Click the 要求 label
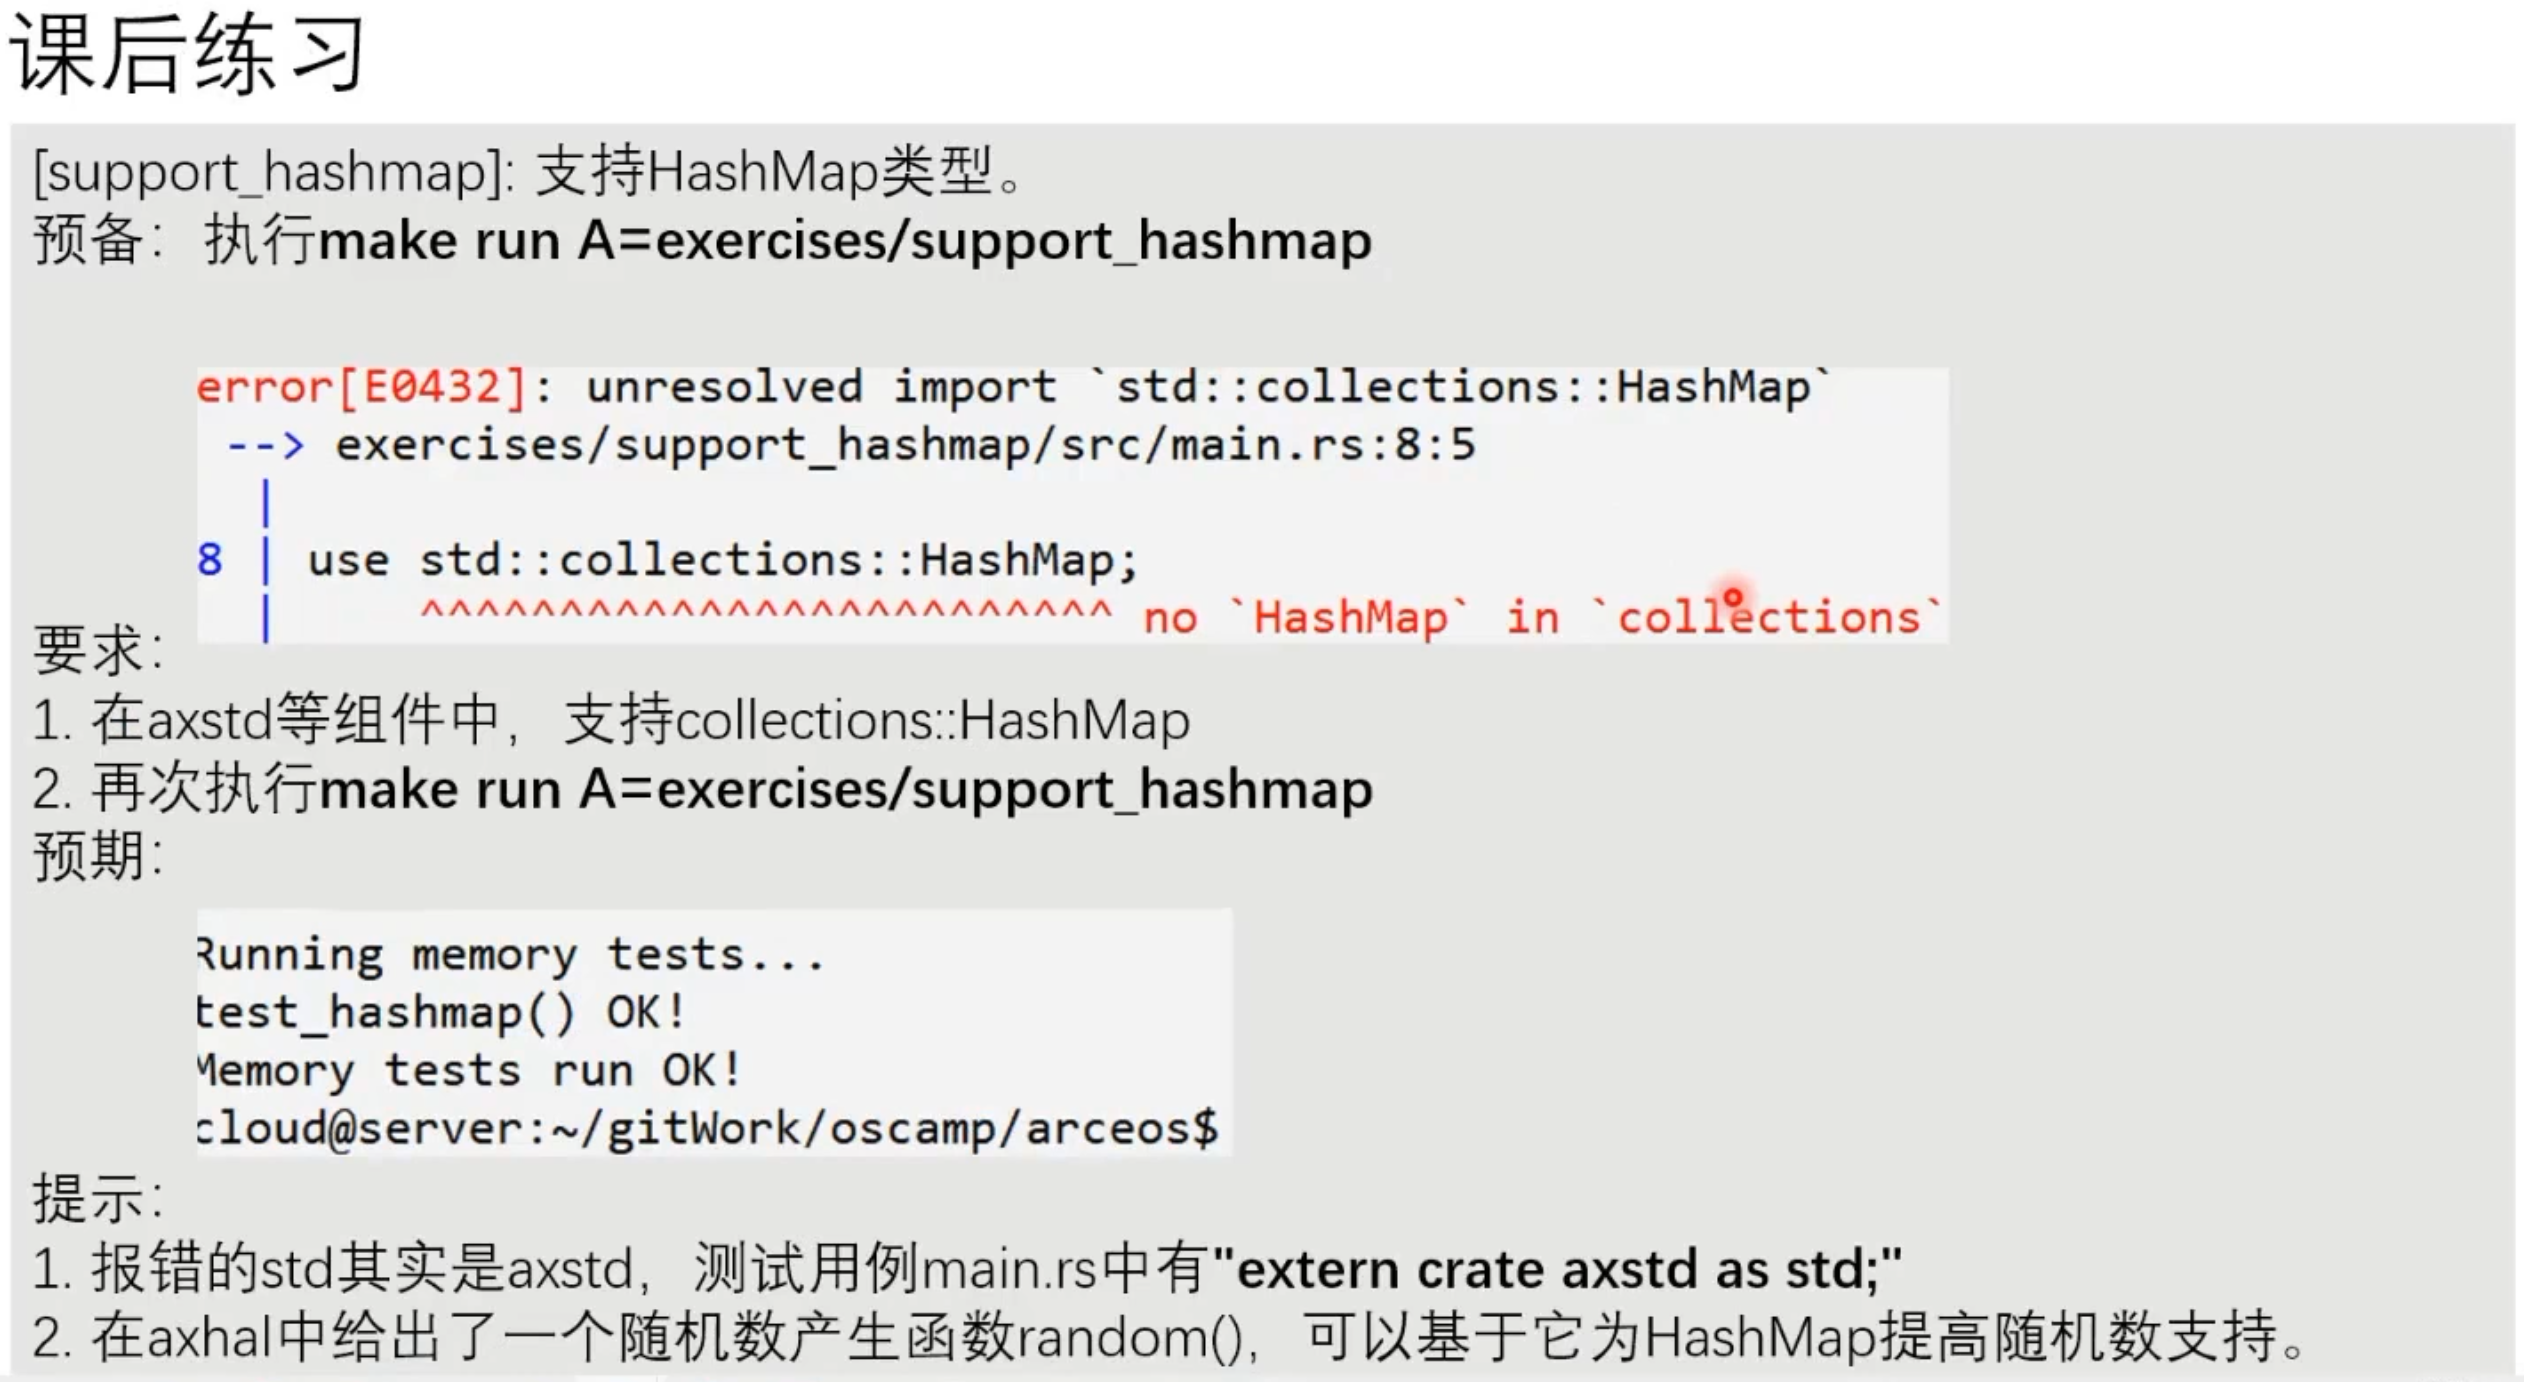Viewport: 2524px width, 1382px height. (98, 650)
